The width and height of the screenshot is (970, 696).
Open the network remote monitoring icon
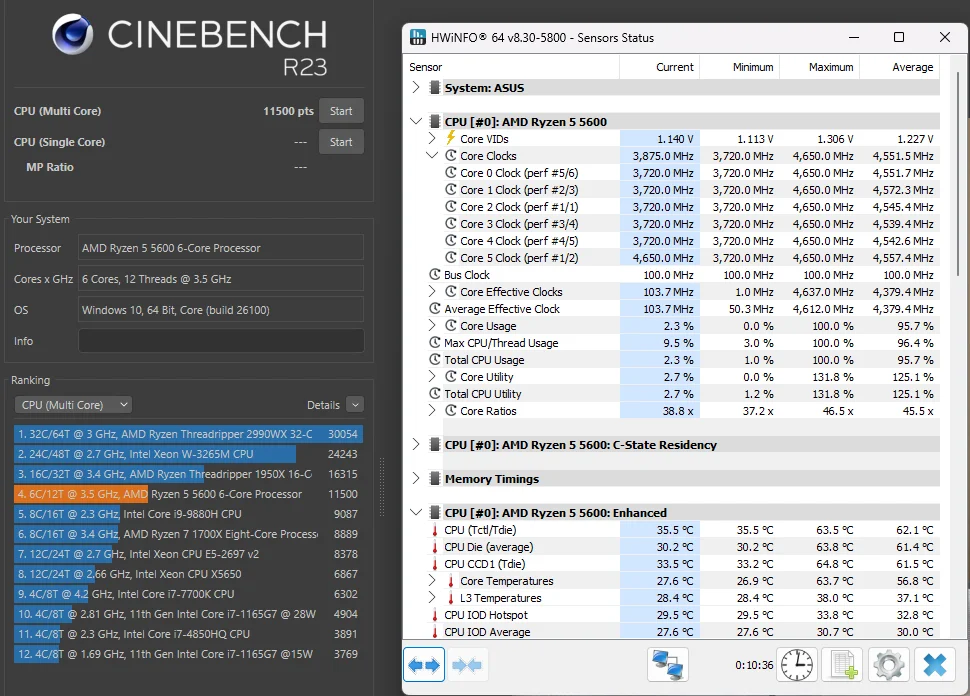tap(667, 665)
